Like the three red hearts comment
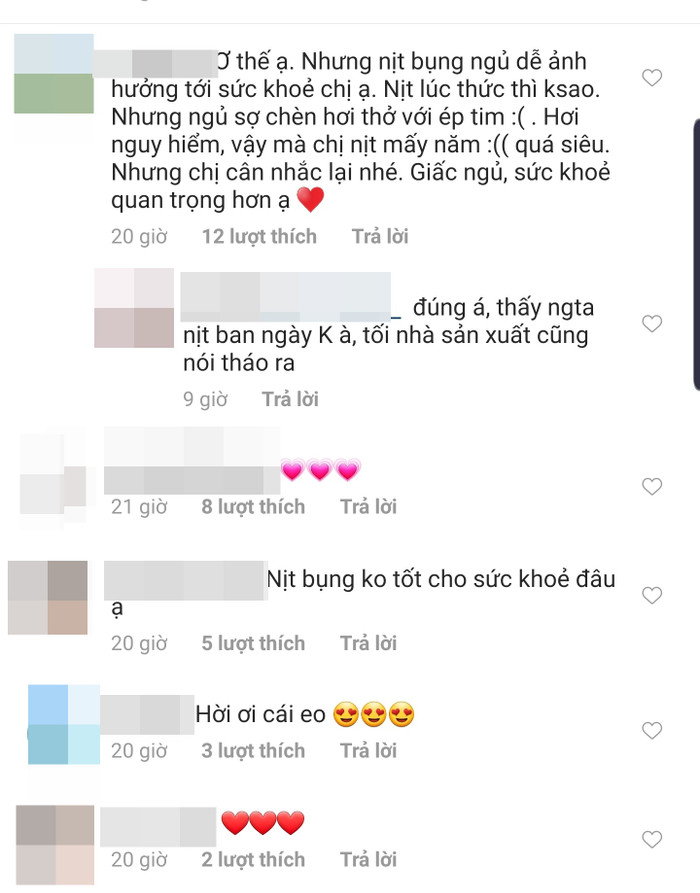The height and width of the screenshot is (893, 700). (652, 839)
